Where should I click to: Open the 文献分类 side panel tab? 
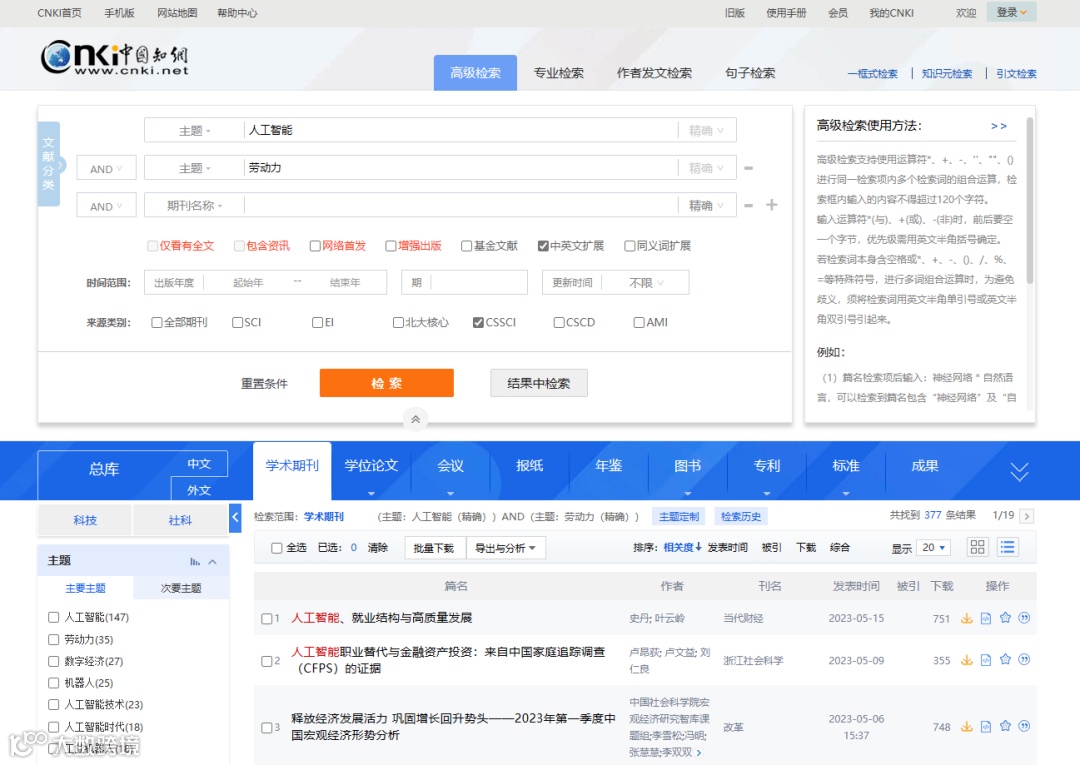click(x=48, y=163)
